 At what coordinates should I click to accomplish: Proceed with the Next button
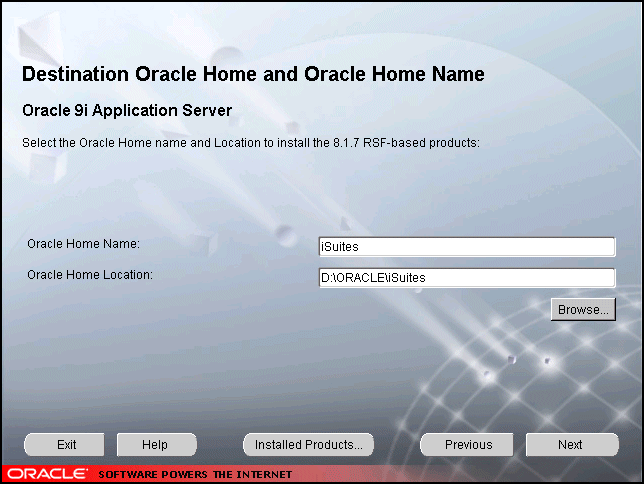click(x=572, y=445)
